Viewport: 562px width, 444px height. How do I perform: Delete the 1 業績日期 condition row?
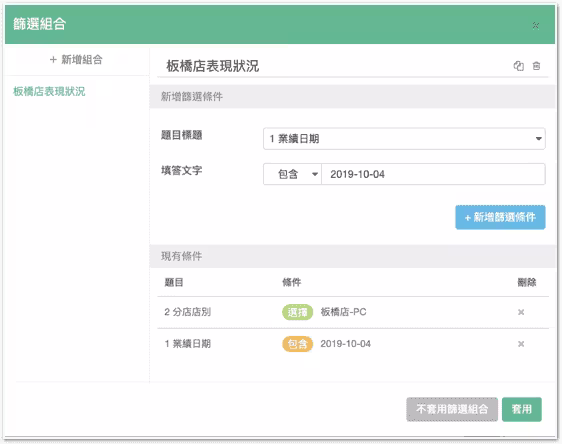click(521, 344)
